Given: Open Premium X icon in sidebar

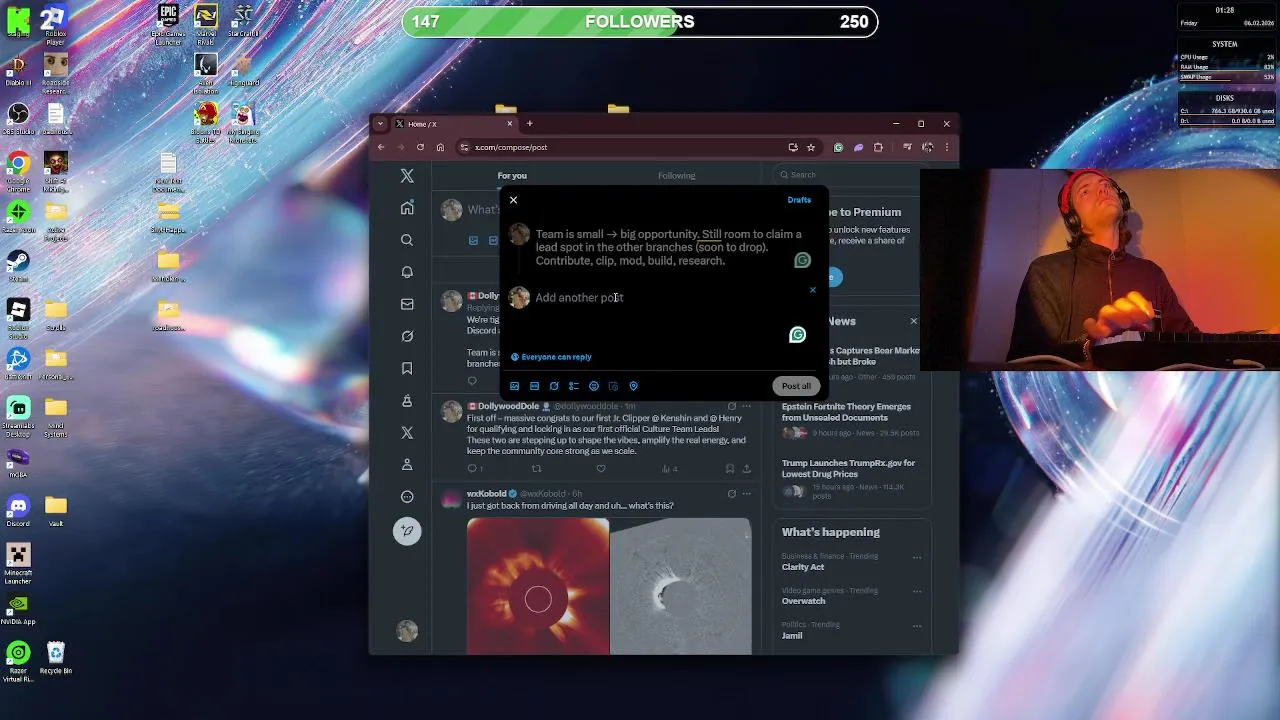Looking at the screenshot, I should click(407, 432).
